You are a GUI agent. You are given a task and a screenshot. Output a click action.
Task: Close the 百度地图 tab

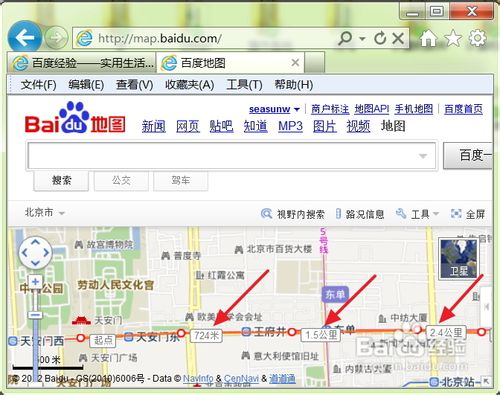click(295, 62)
